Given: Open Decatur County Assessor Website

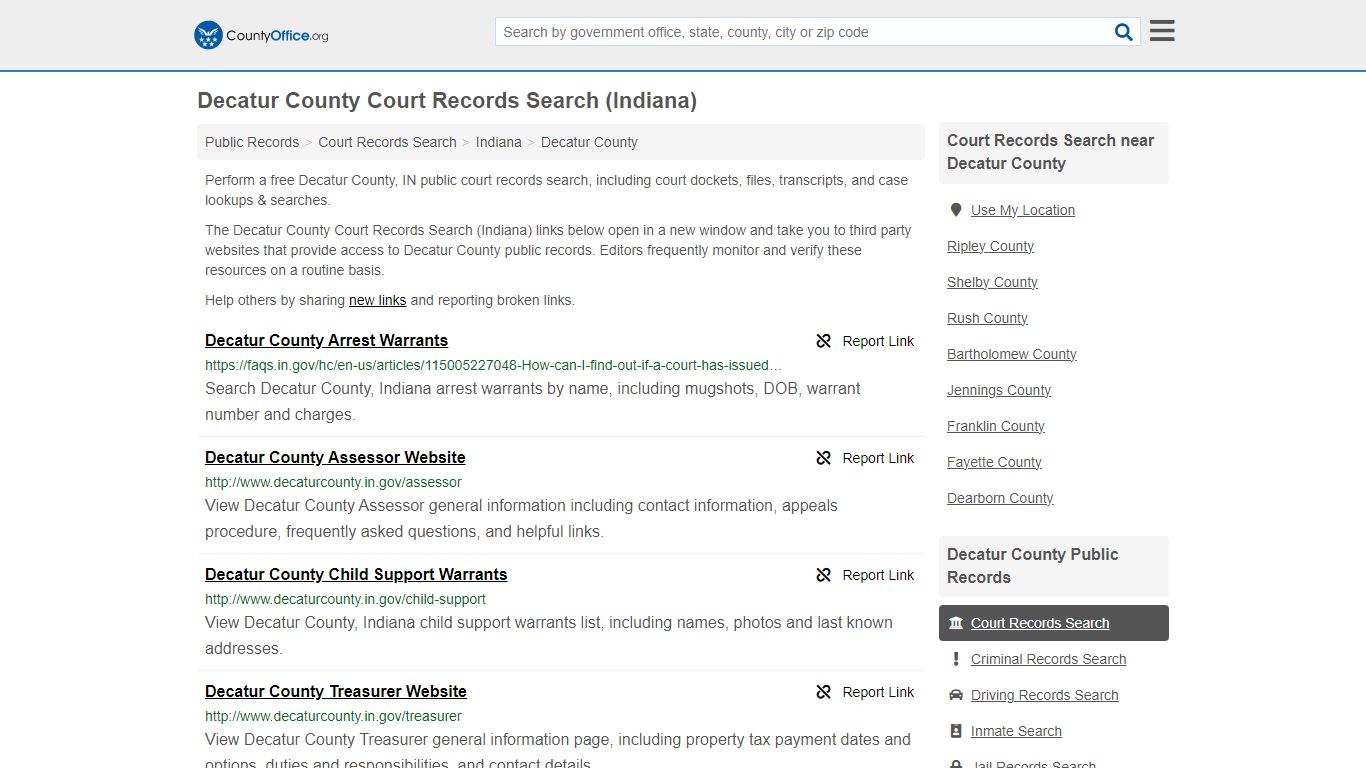Looking at the screenshot, I should (335, 457).
